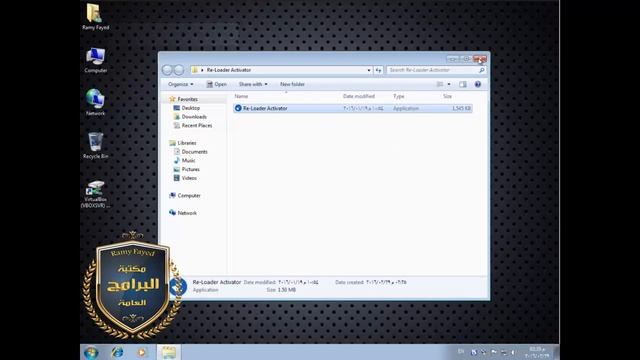
Task: Sort by the Date modified column header
Action: (359, 96)
